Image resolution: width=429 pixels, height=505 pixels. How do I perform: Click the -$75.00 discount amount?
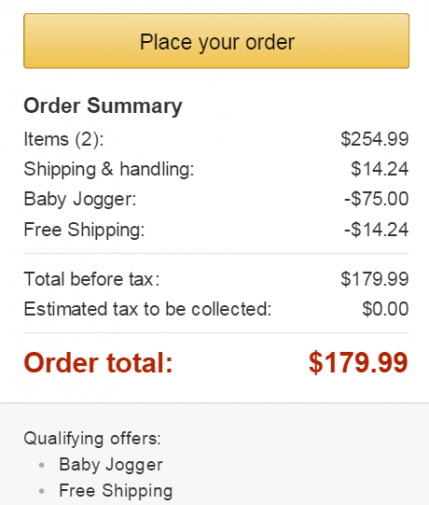pos(377,199)
